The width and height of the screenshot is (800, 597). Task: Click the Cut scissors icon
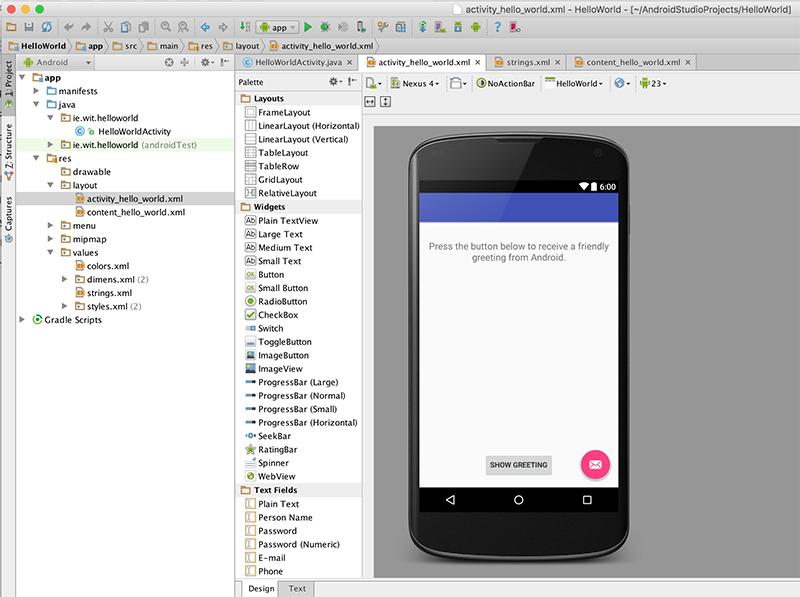pyautogui.click(x=108, y=27)
